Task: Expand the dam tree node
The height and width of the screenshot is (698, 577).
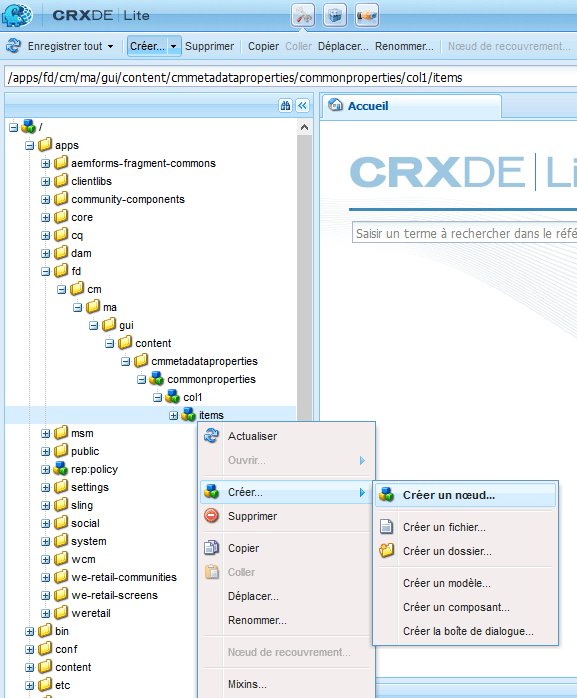Action: 45,253
